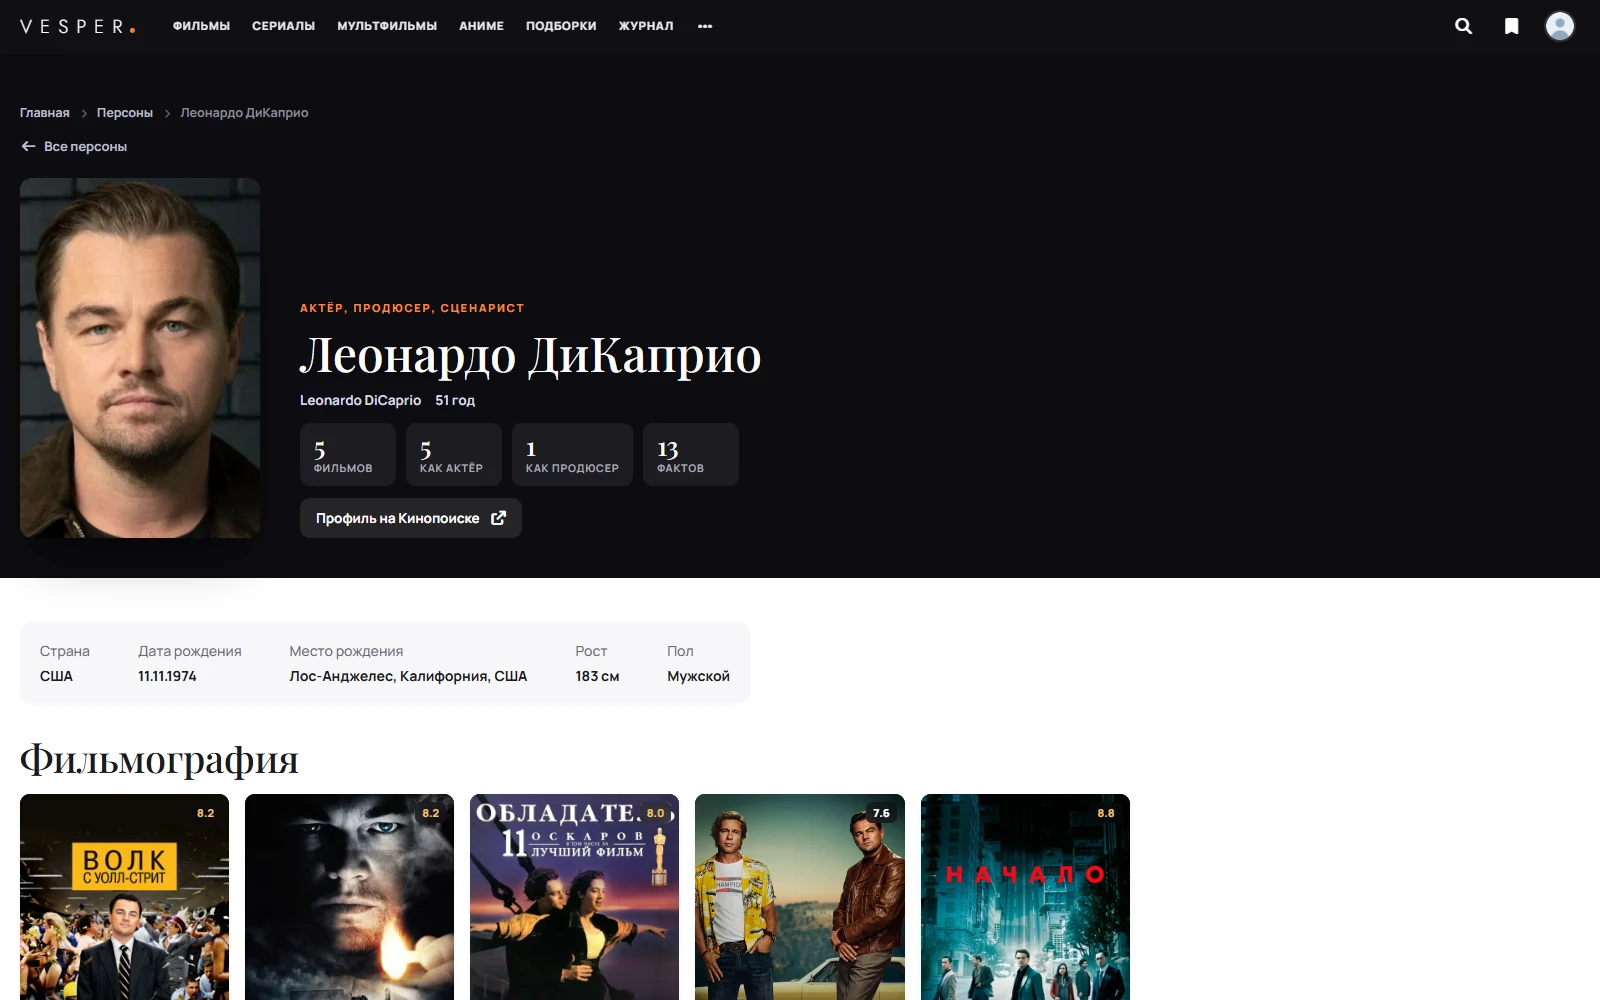Click the Фильмография heading
This screenshot has width=1600, height=1000.
click(159, 759)
